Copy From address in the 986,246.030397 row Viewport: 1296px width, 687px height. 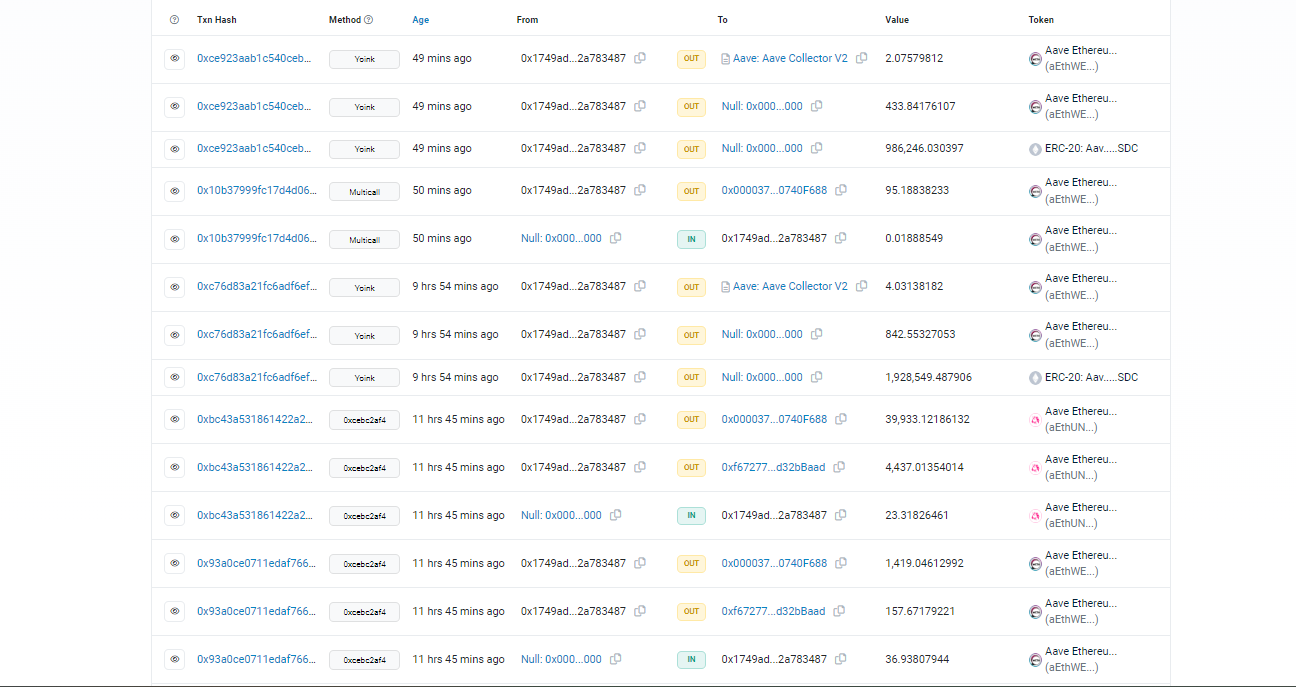(x=640, y=148)
